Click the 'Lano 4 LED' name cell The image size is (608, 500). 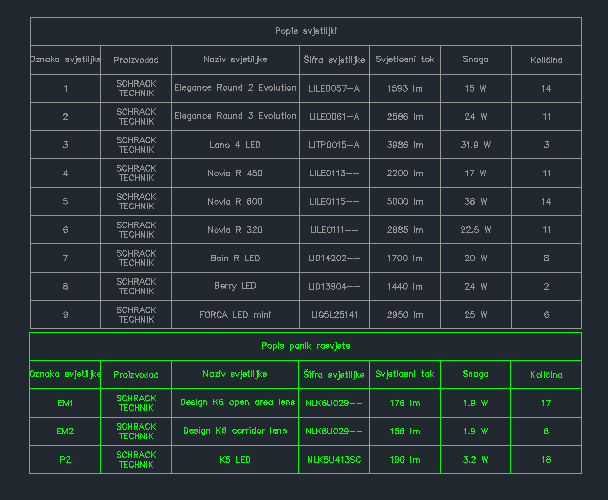[235, 145]
